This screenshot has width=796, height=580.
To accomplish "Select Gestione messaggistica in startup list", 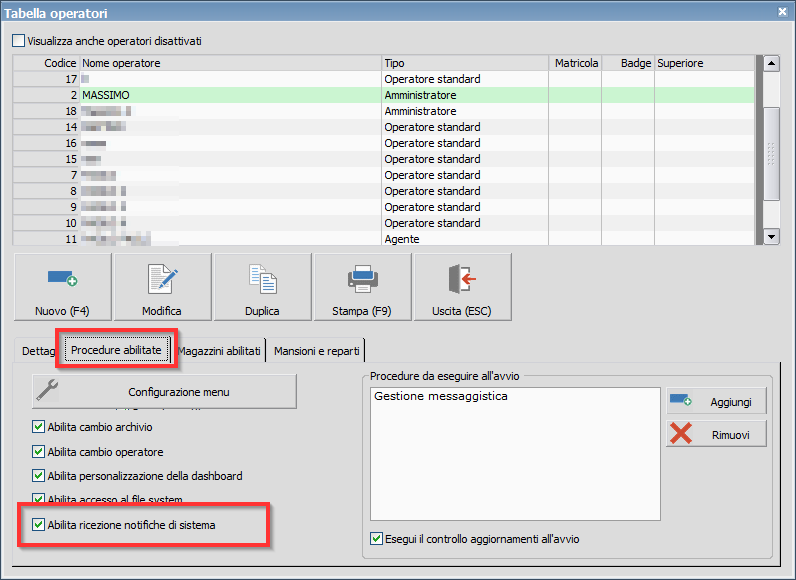I will [x=440, y=396].
